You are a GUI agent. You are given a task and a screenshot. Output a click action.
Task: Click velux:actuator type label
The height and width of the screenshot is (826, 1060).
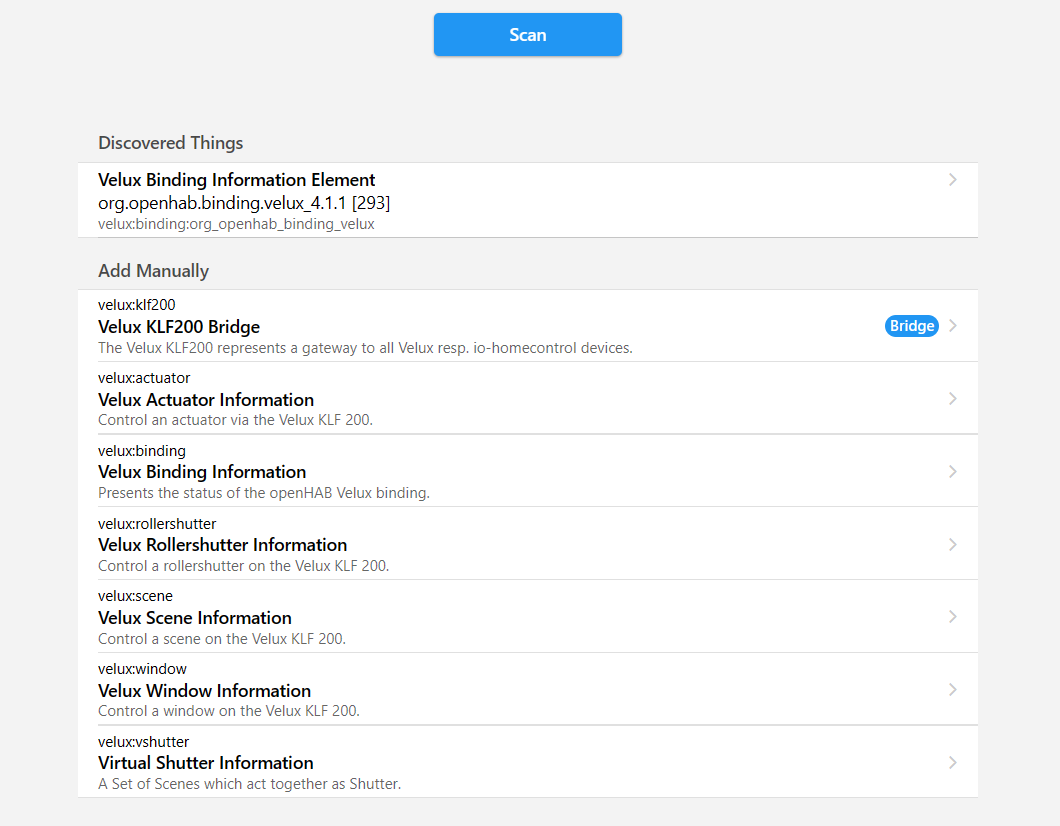click(x=144, y=378)
